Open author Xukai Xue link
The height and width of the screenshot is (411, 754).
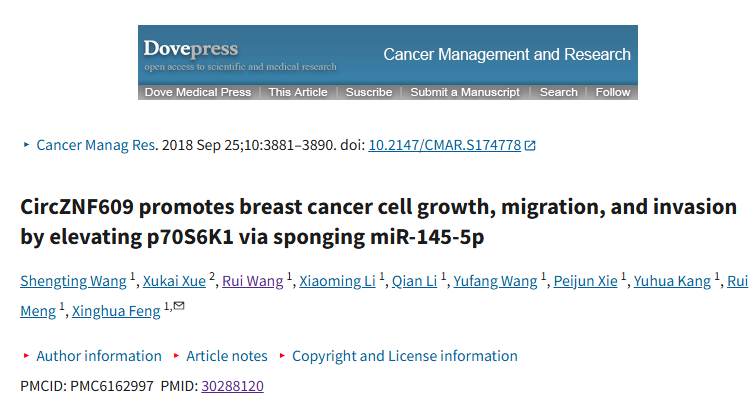174,281
